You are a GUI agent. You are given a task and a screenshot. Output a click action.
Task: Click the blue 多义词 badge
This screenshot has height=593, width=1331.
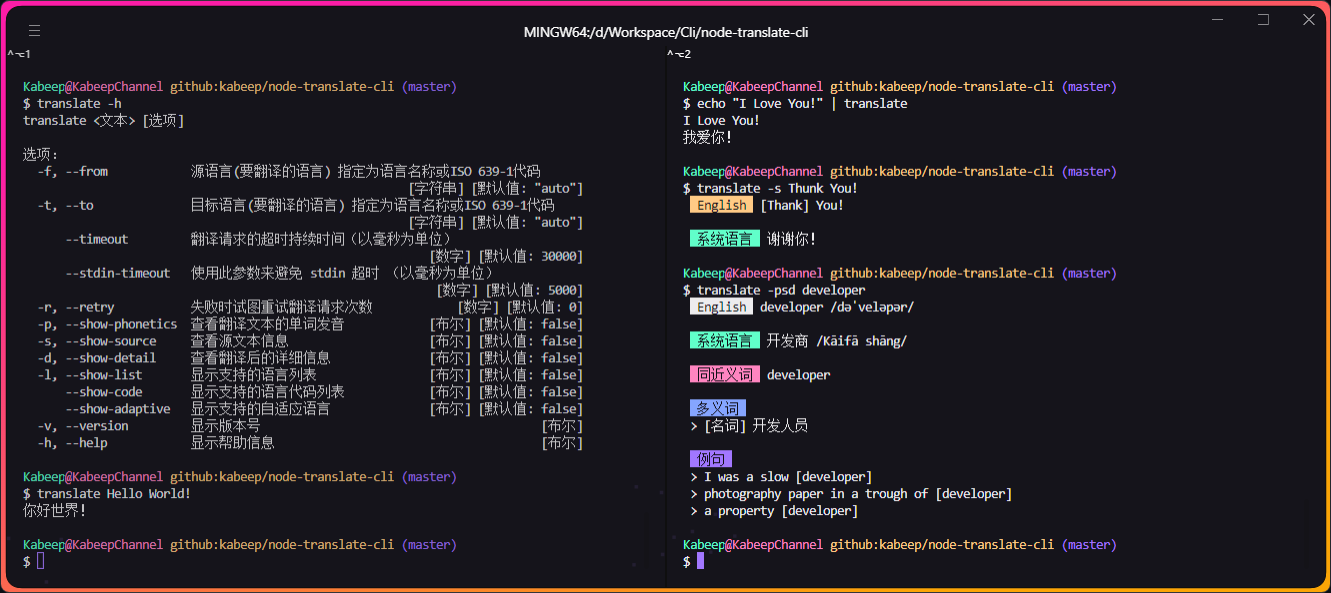point(717,407)
